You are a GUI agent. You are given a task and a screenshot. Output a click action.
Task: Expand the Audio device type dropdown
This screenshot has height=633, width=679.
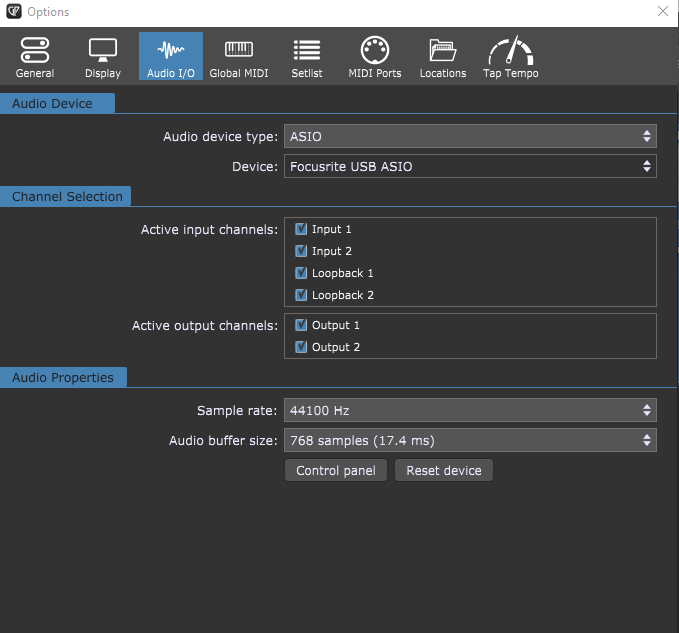tap(470, 136)
